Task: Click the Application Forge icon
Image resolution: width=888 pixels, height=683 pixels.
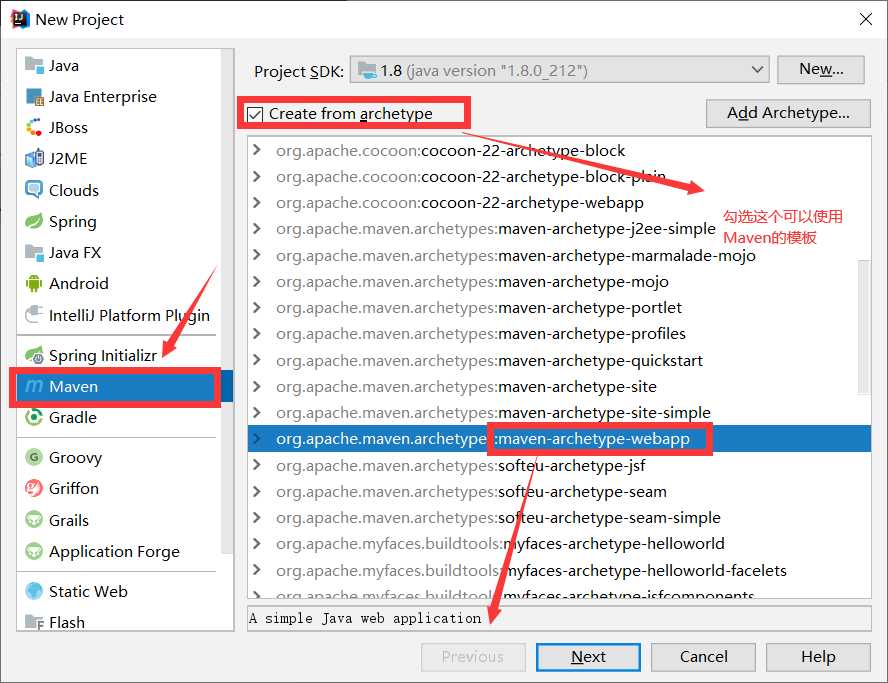Action: 34,551
